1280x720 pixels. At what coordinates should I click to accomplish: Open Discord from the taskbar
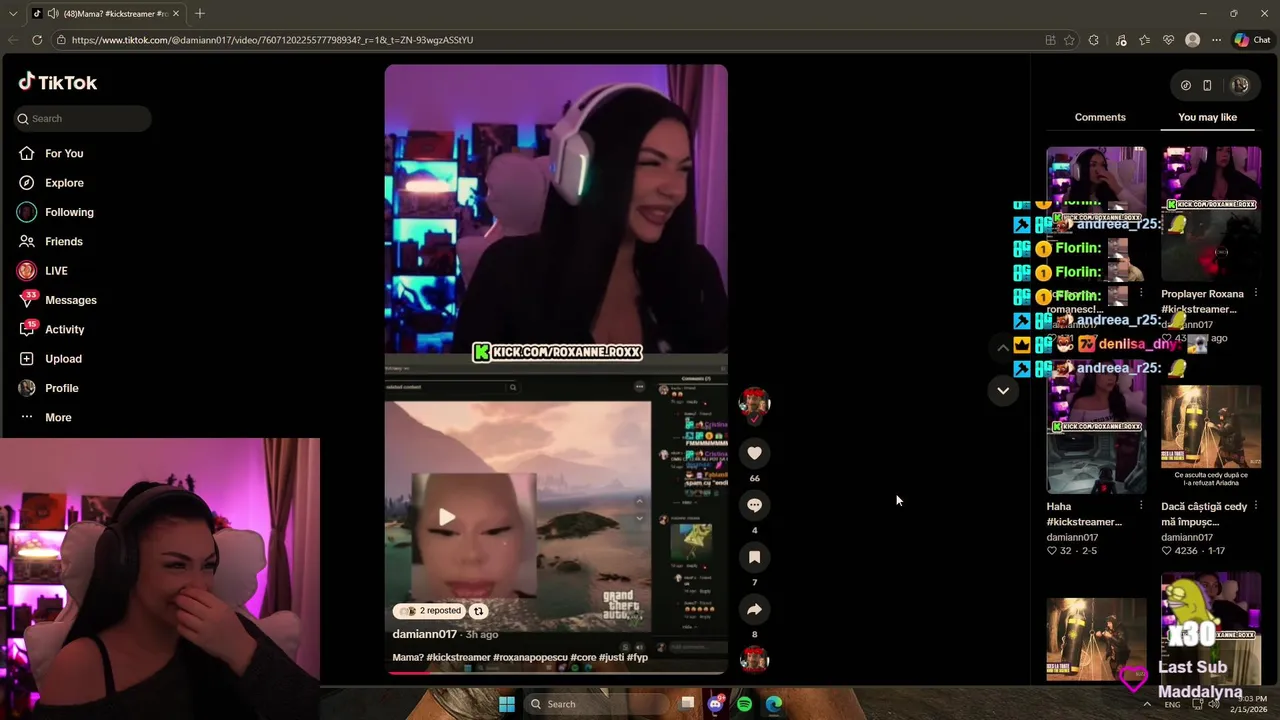click(715, 704)
